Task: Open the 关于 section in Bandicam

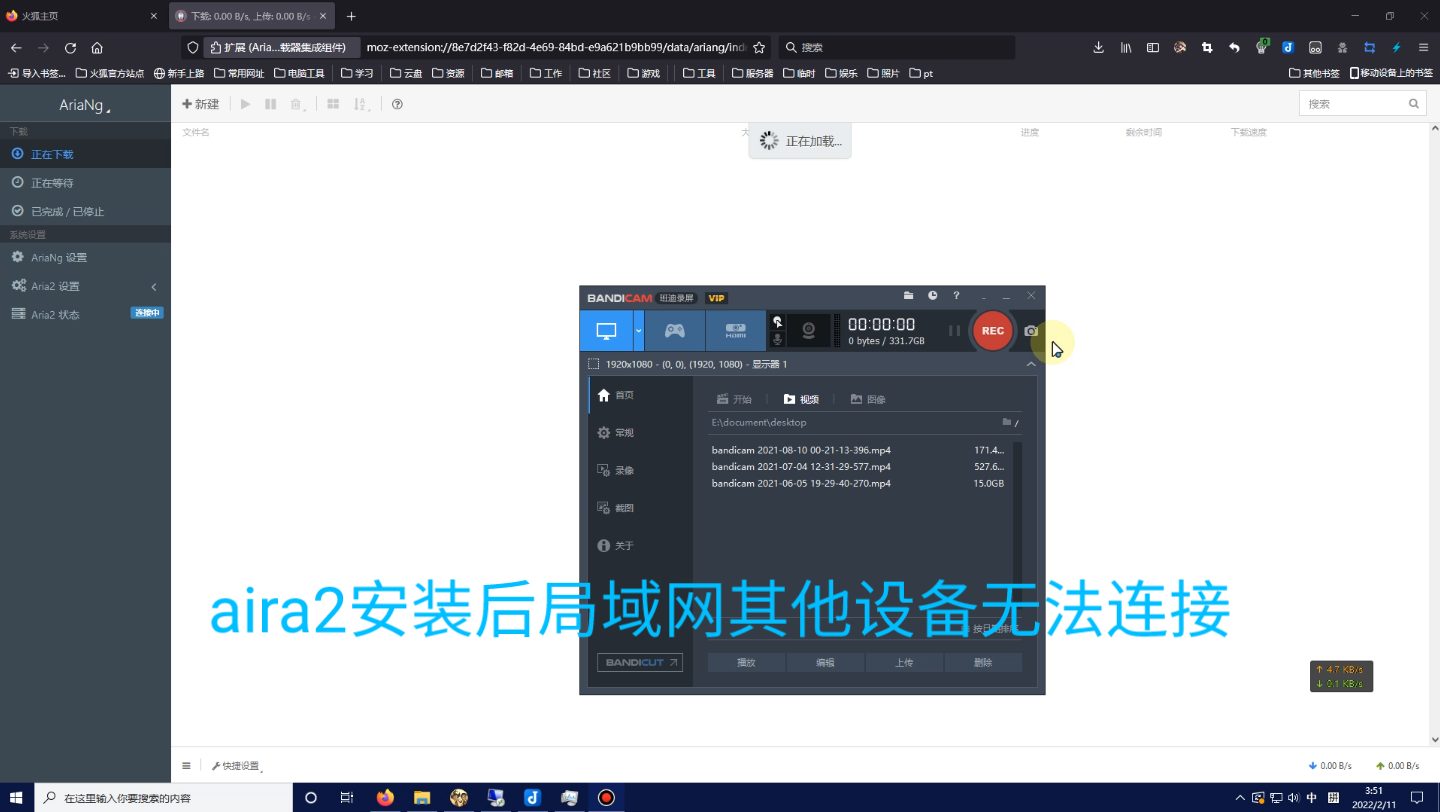Action: pyautogui.click(x=640, y=546)
